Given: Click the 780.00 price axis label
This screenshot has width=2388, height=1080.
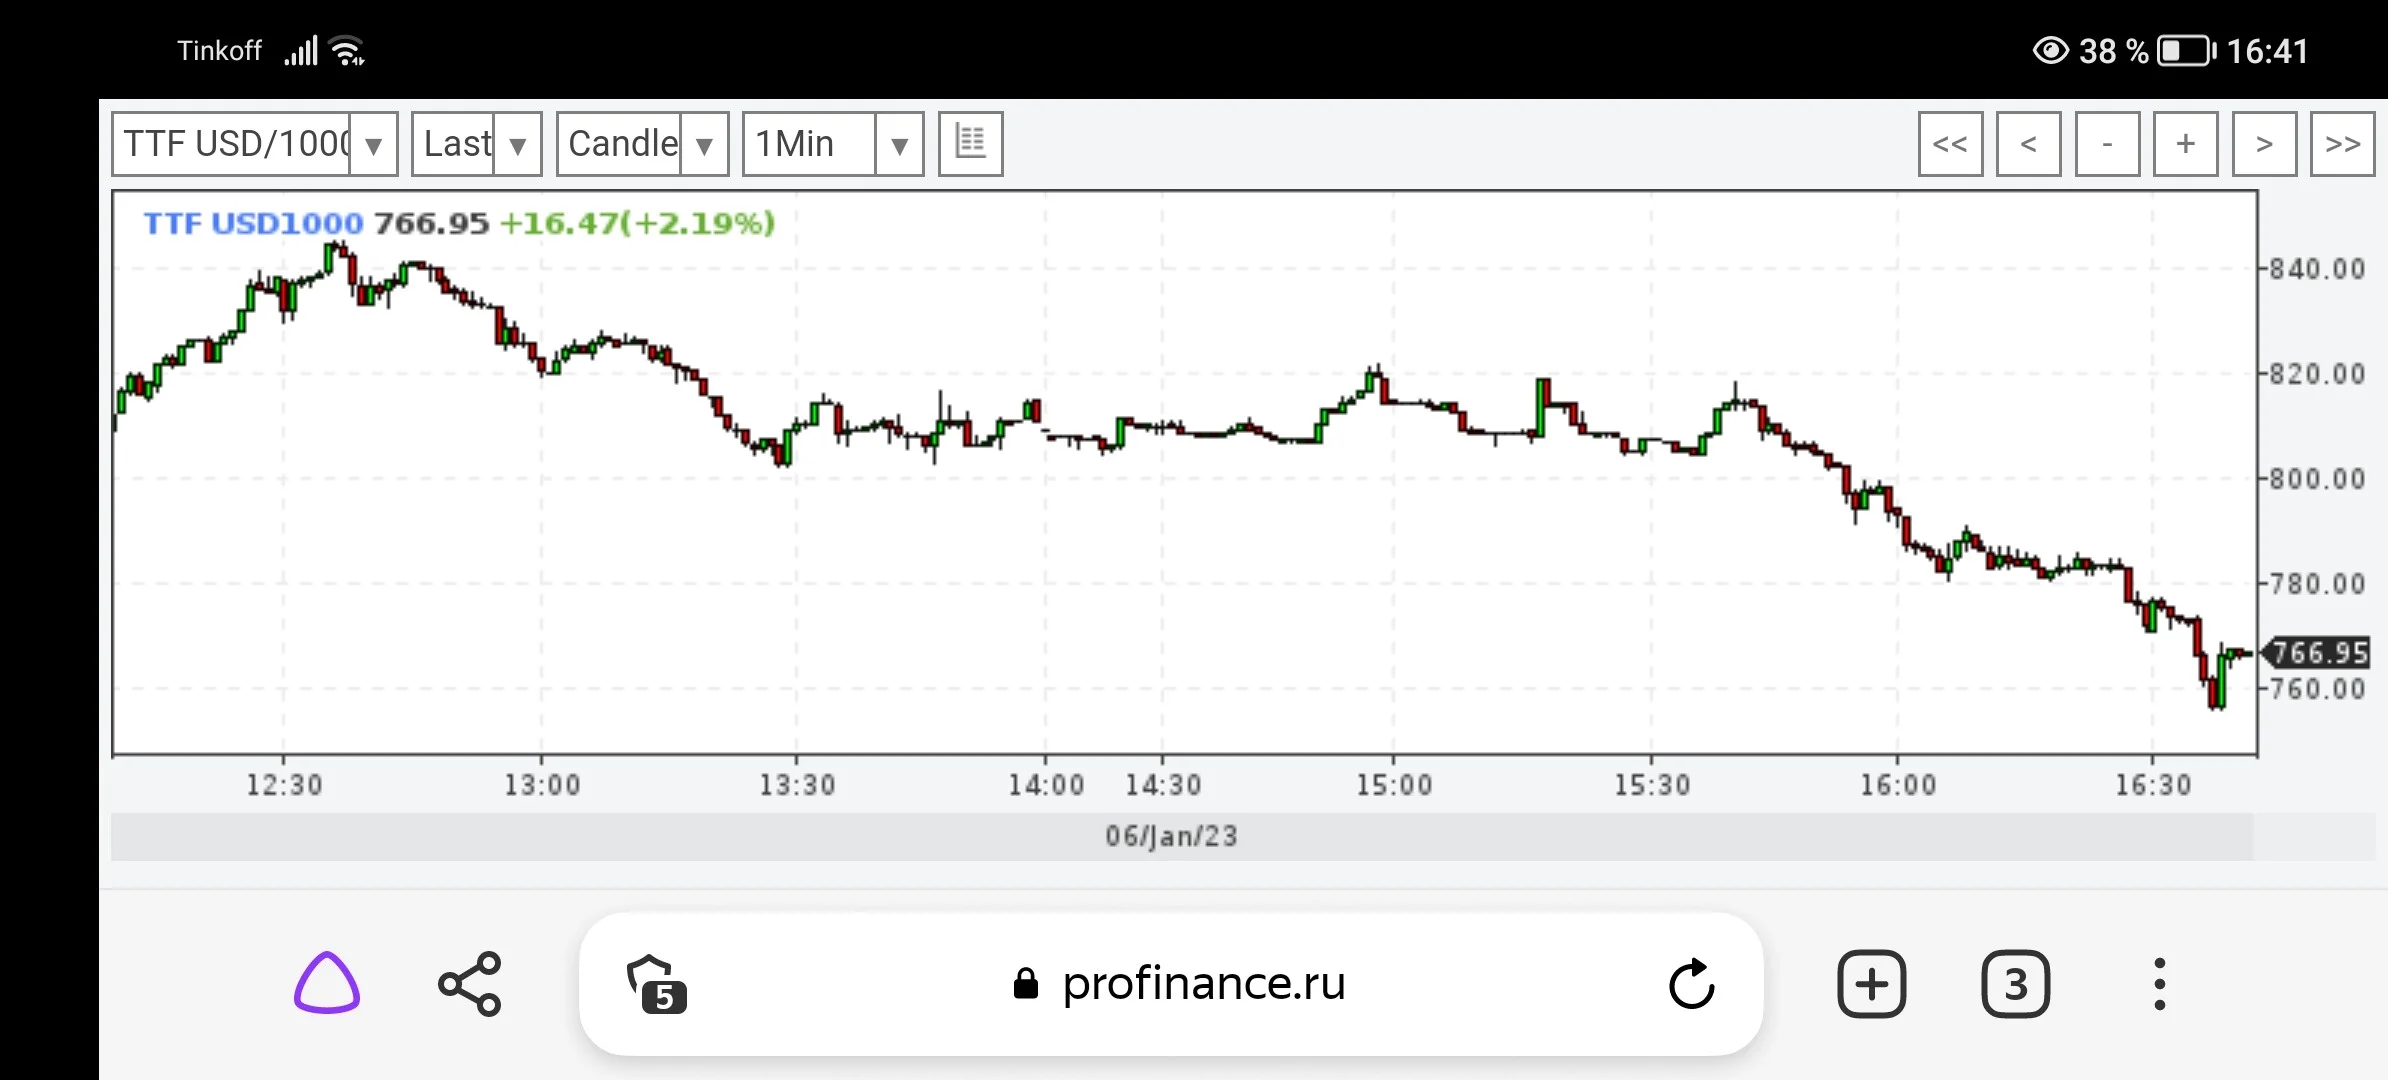Looking at the screenshot, I should click(2317, 584).
